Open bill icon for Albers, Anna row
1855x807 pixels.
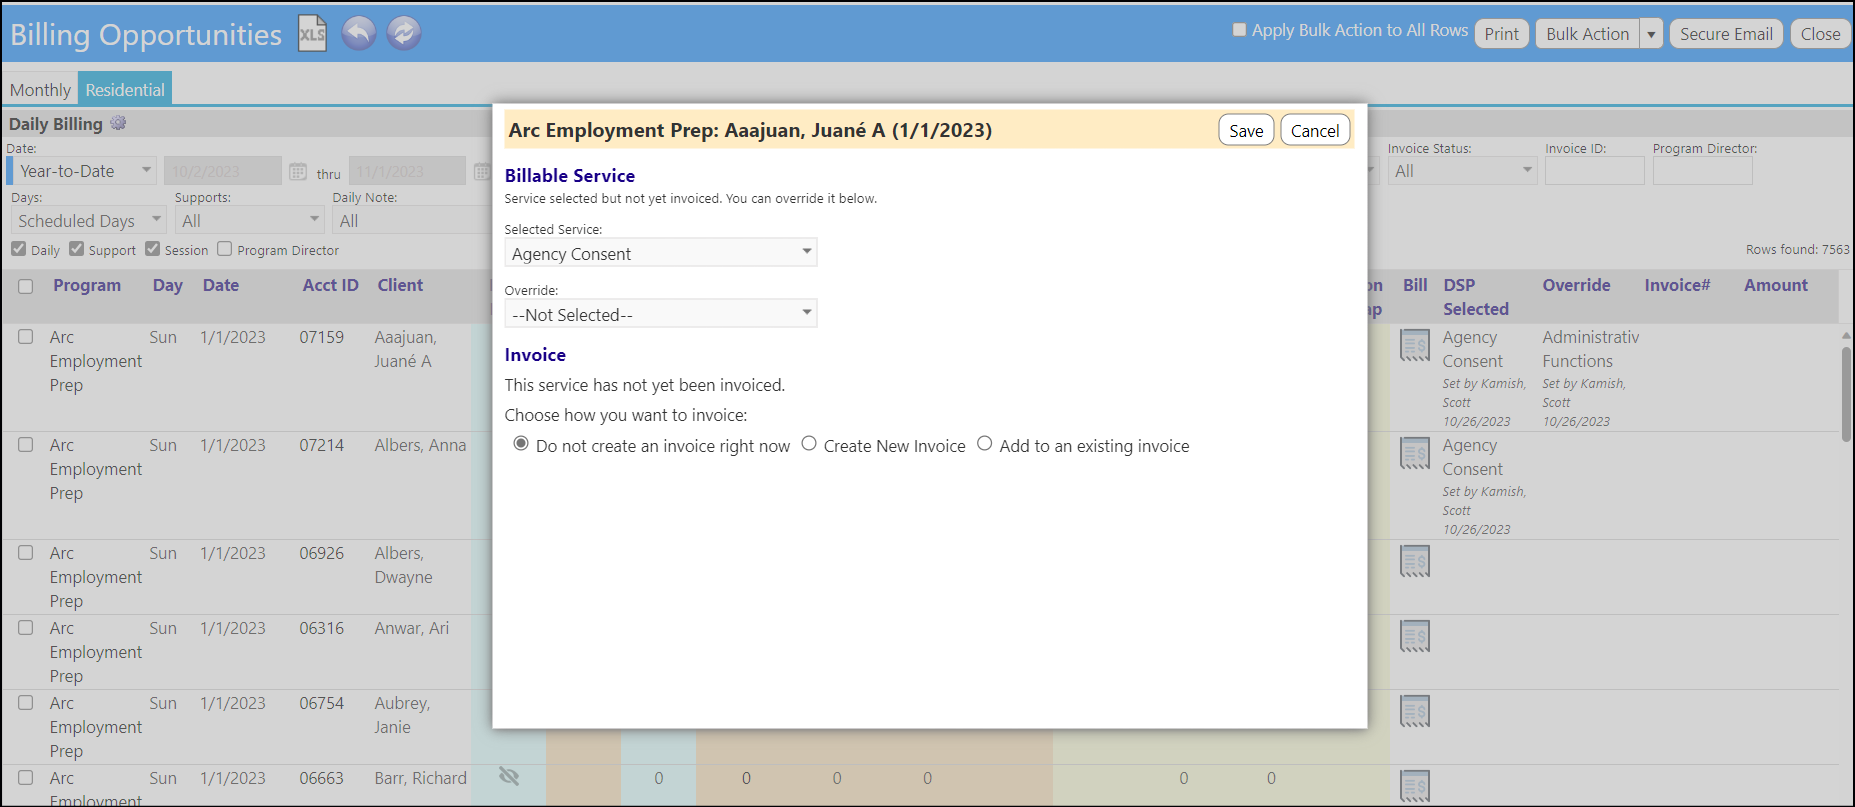(1415, 453)
